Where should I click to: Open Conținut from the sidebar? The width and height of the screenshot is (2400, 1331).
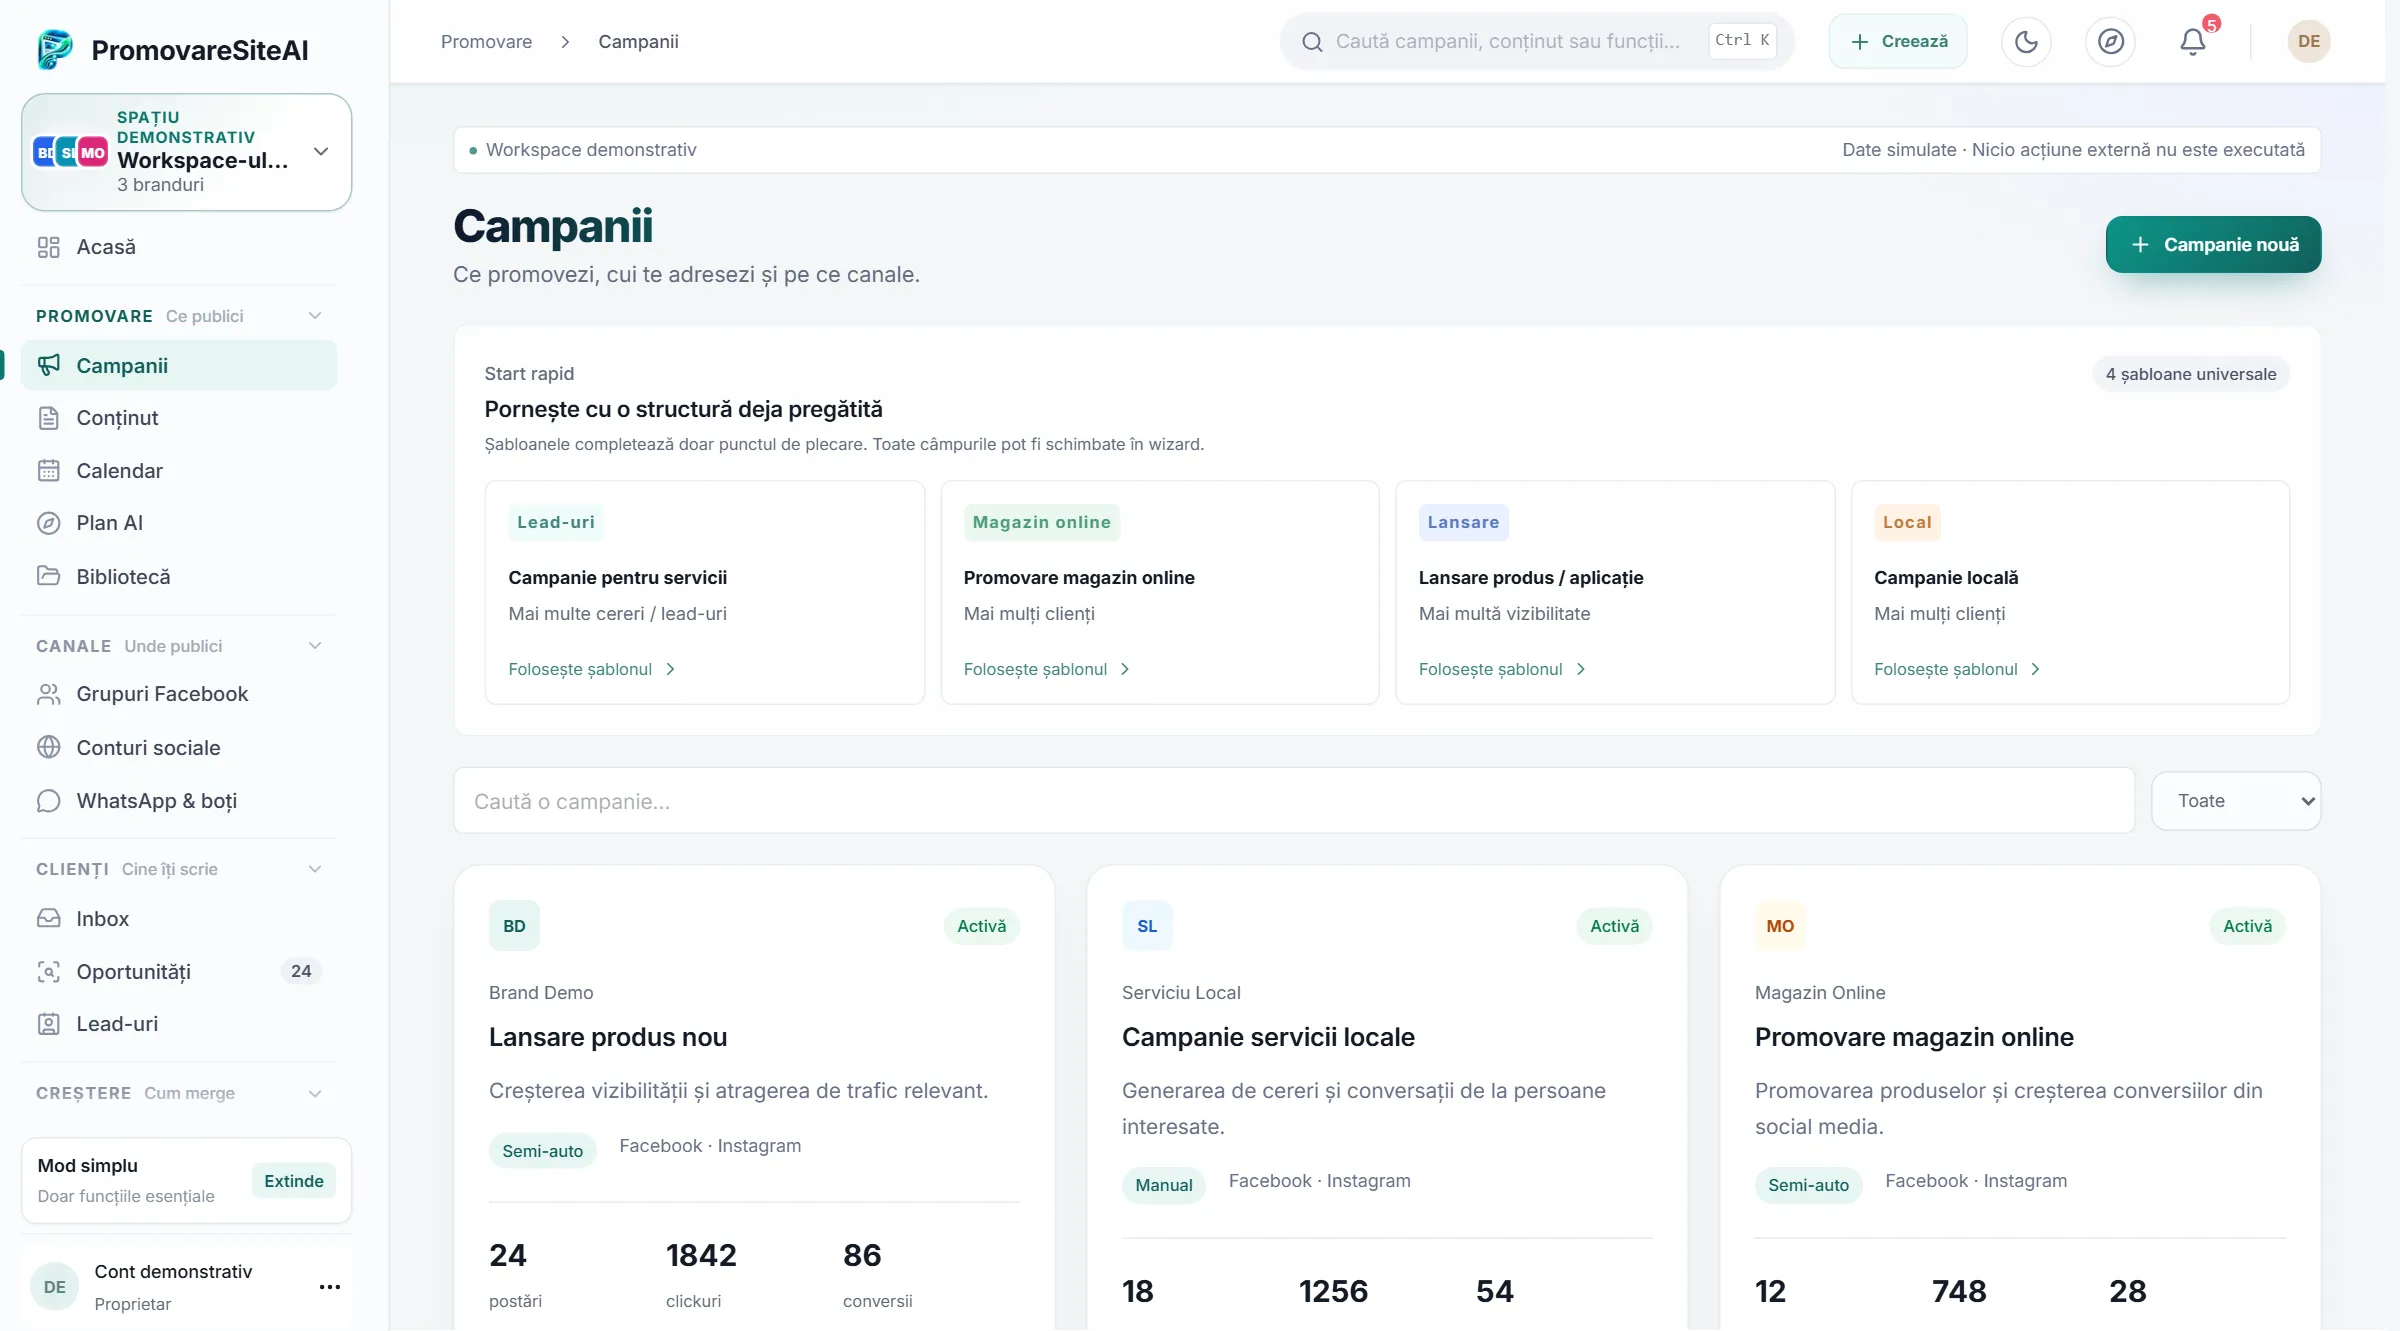179,418
